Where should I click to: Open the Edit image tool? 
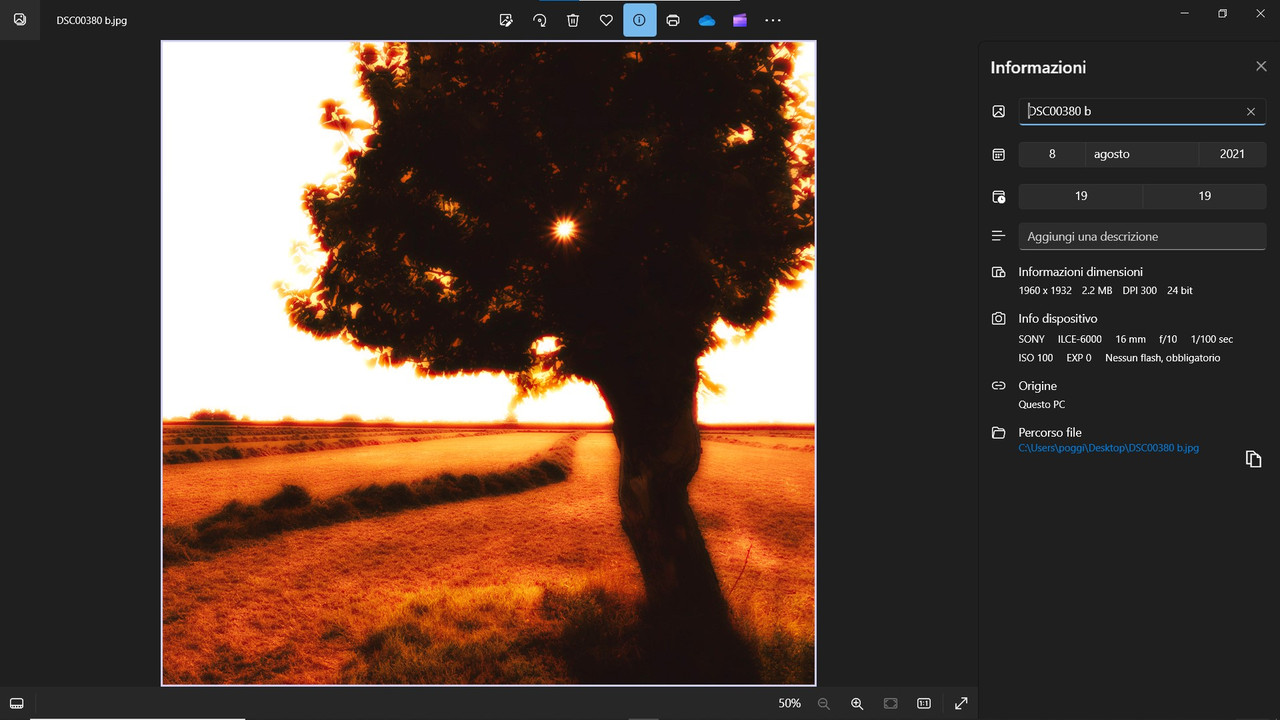click(x=506, y=20)
